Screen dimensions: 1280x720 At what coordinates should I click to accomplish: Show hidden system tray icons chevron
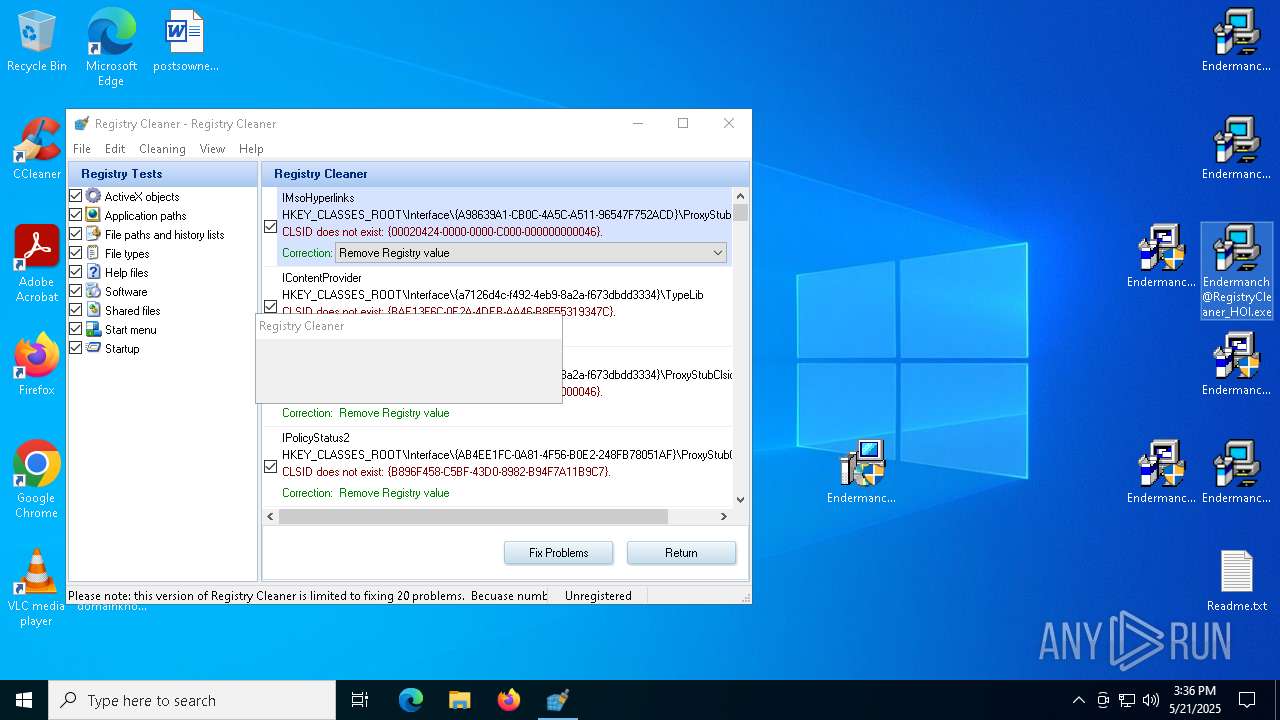(1078, 700)
